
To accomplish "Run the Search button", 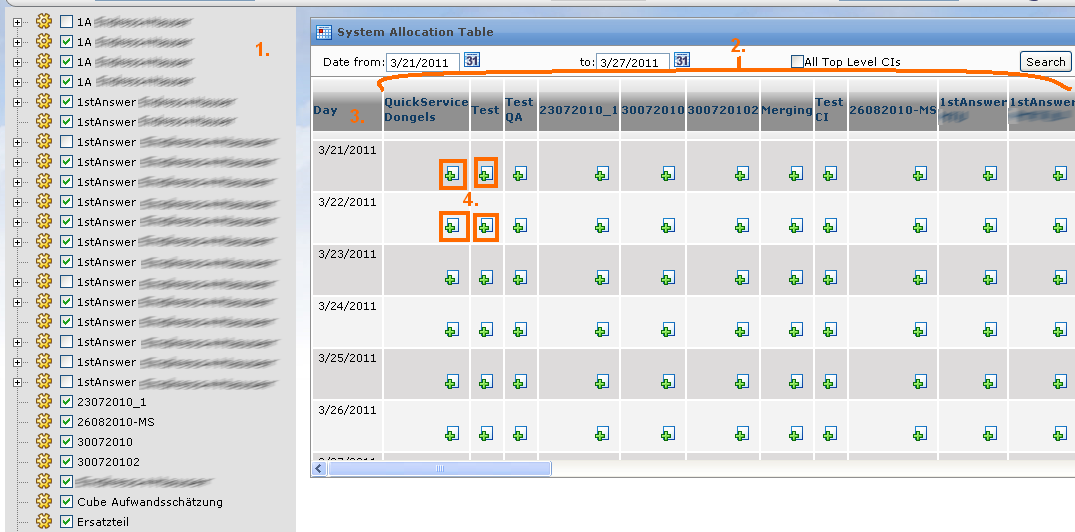I will click(1045, 62).
